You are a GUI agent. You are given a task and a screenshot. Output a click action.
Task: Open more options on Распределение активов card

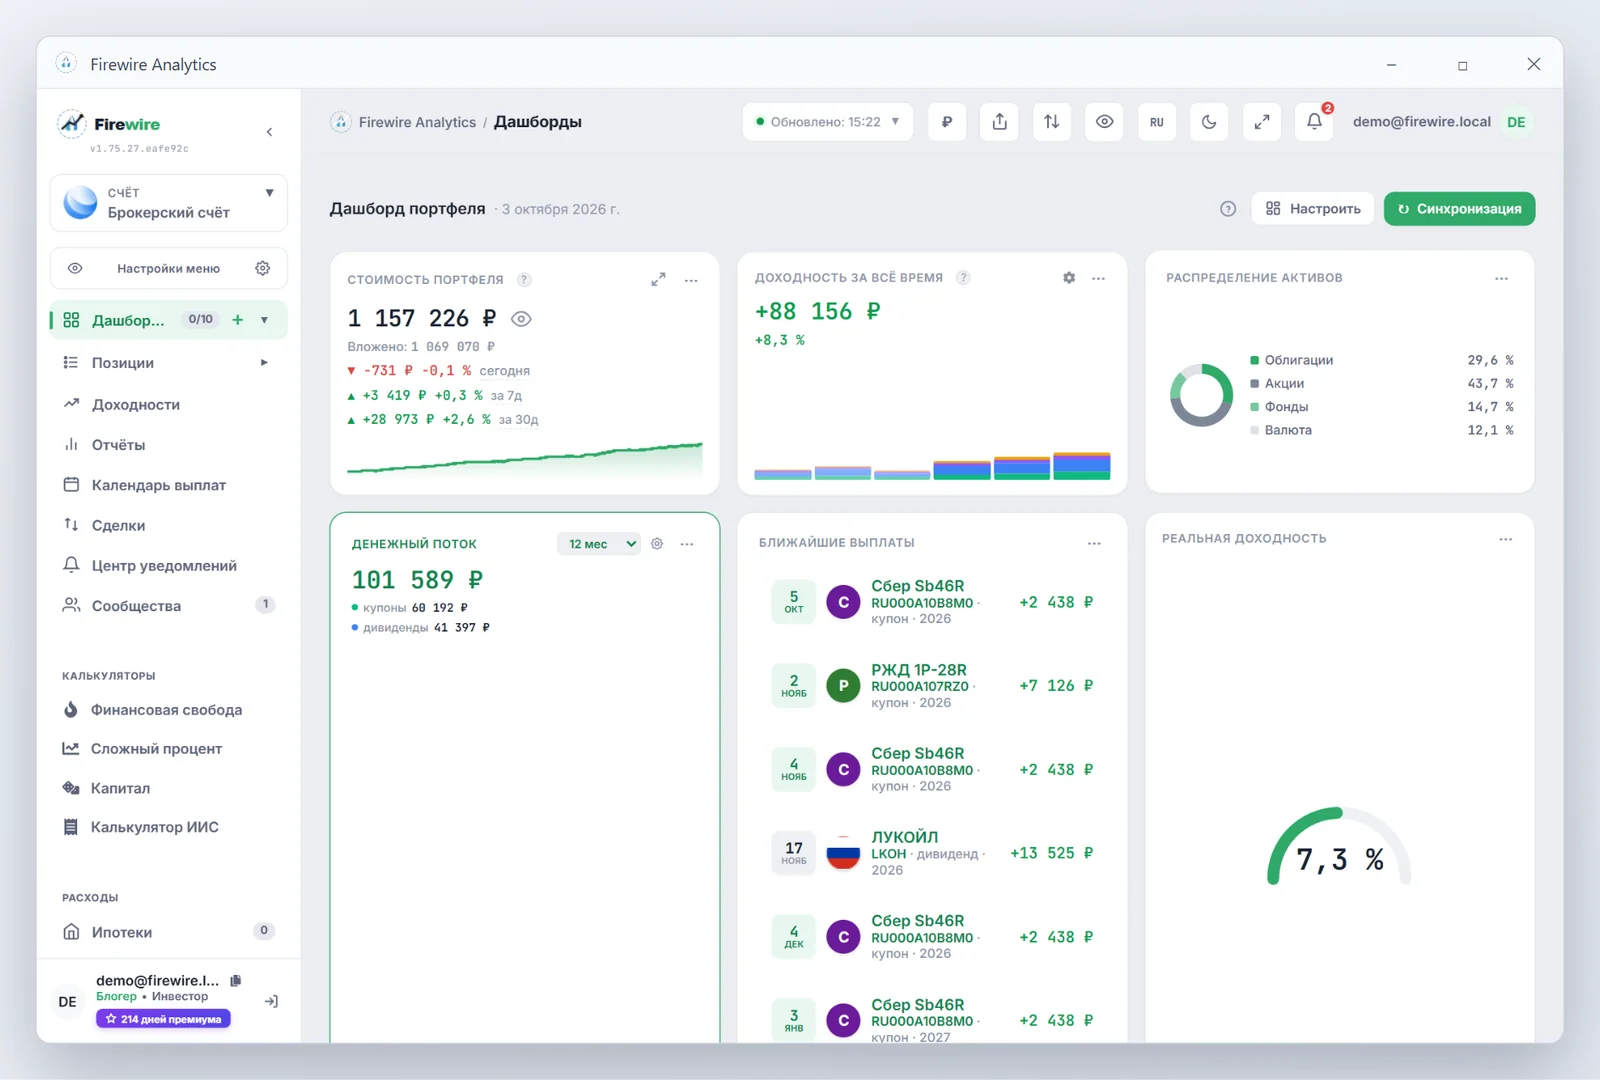(1501, 278)
